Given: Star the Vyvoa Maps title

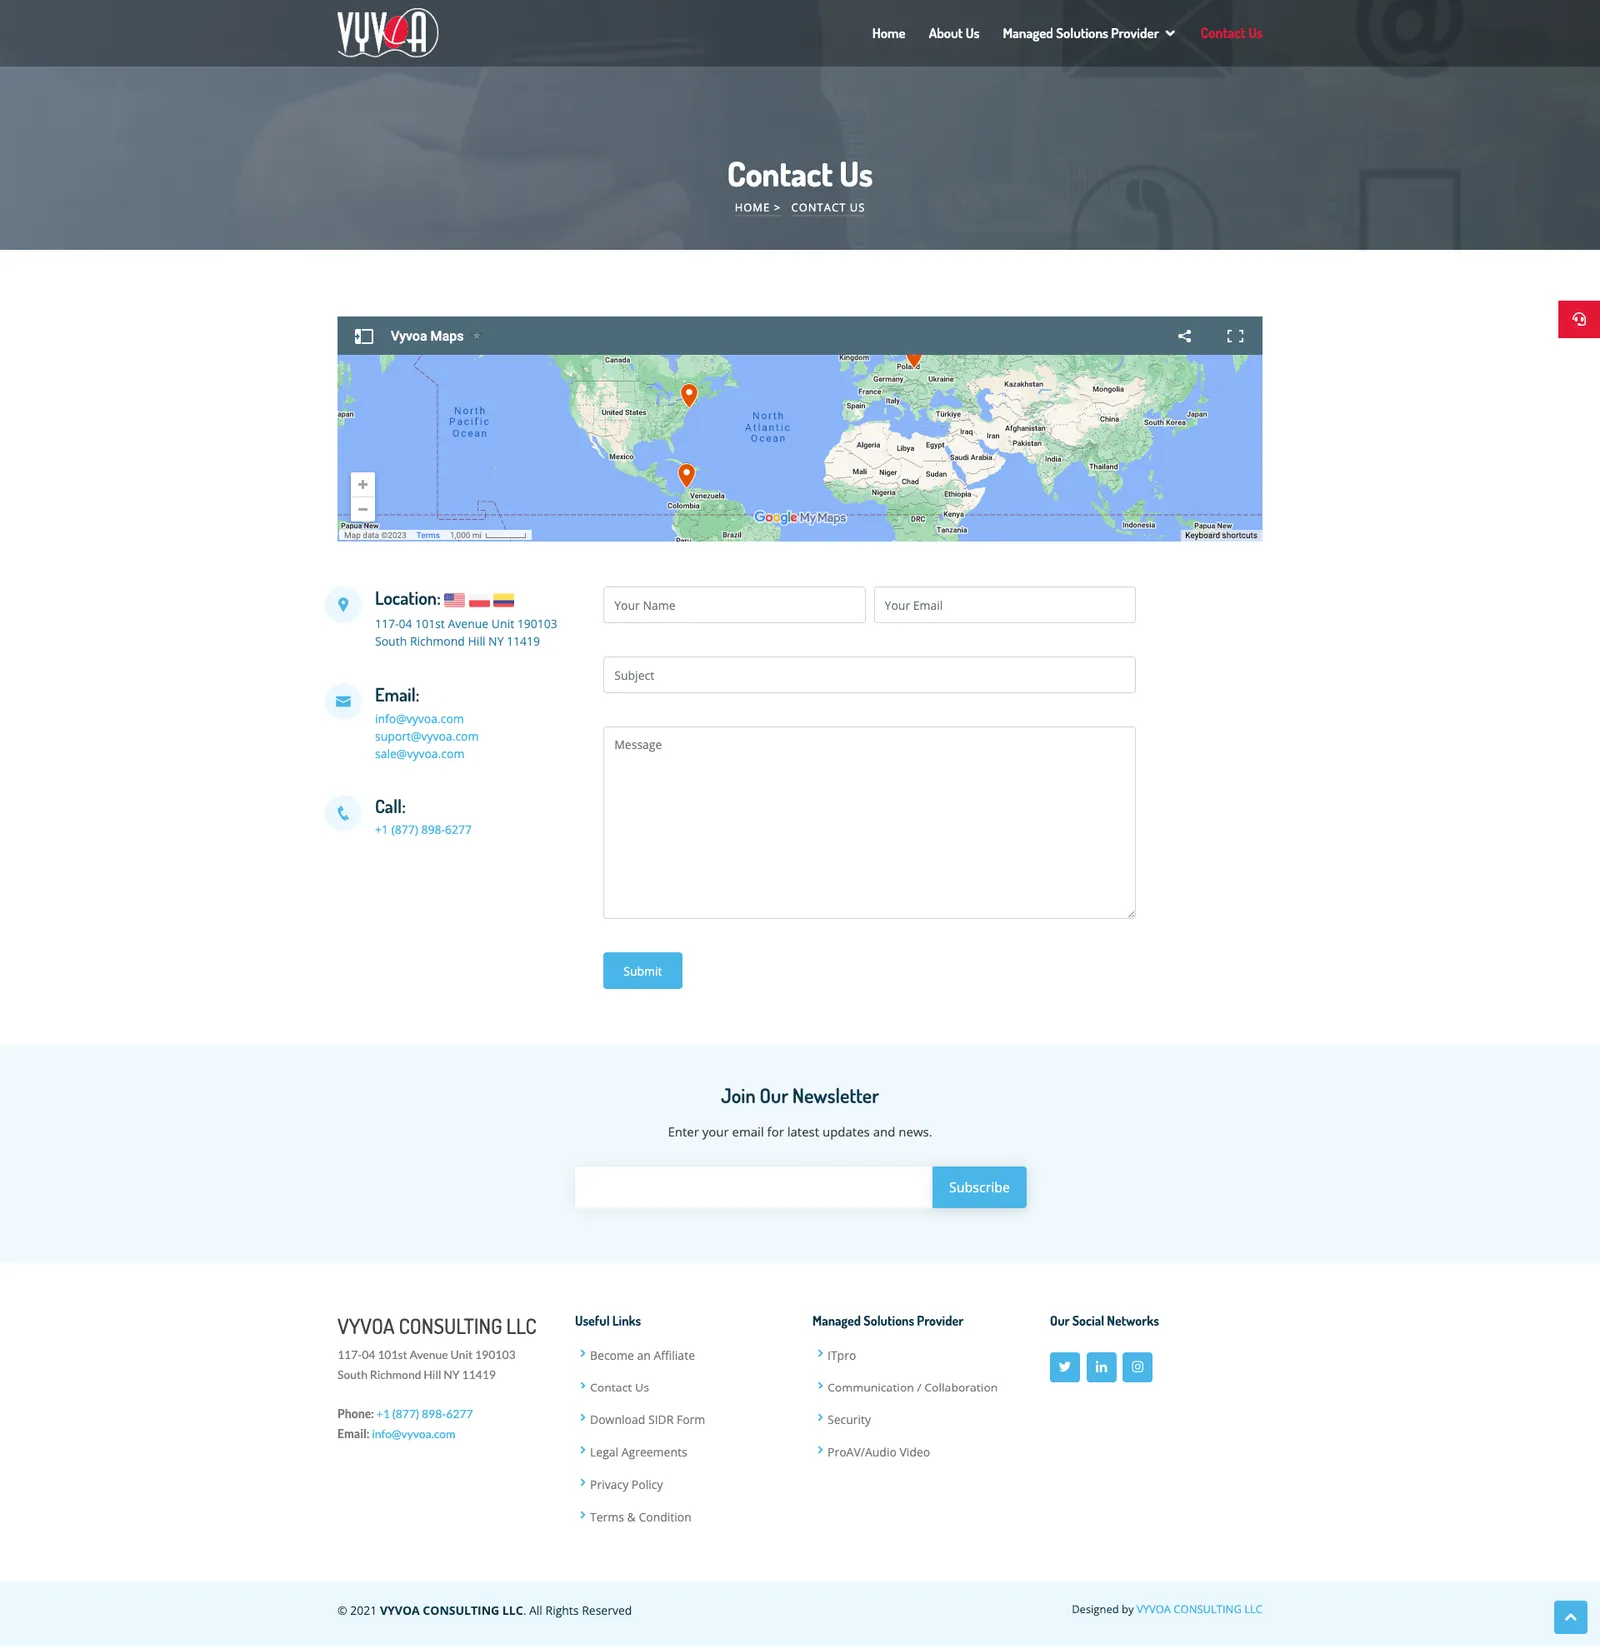Looking at the screenshot, I should tap(477, 336).
